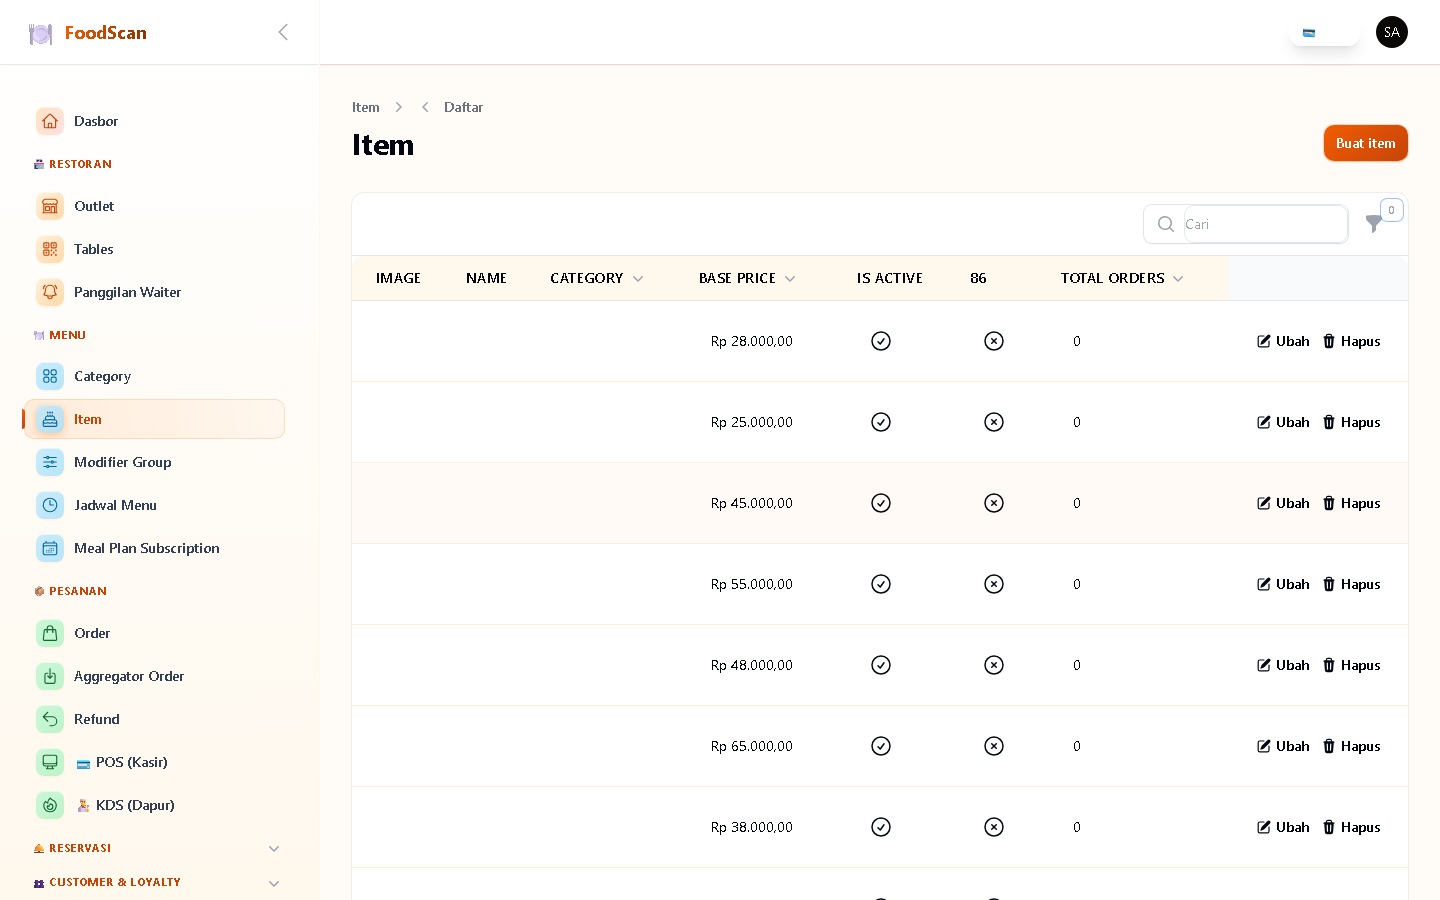1440x900 pixels.
Task: Click the edit pencil icon in Rp 25.000,00 row
Action: click(x=1264, y=422)
